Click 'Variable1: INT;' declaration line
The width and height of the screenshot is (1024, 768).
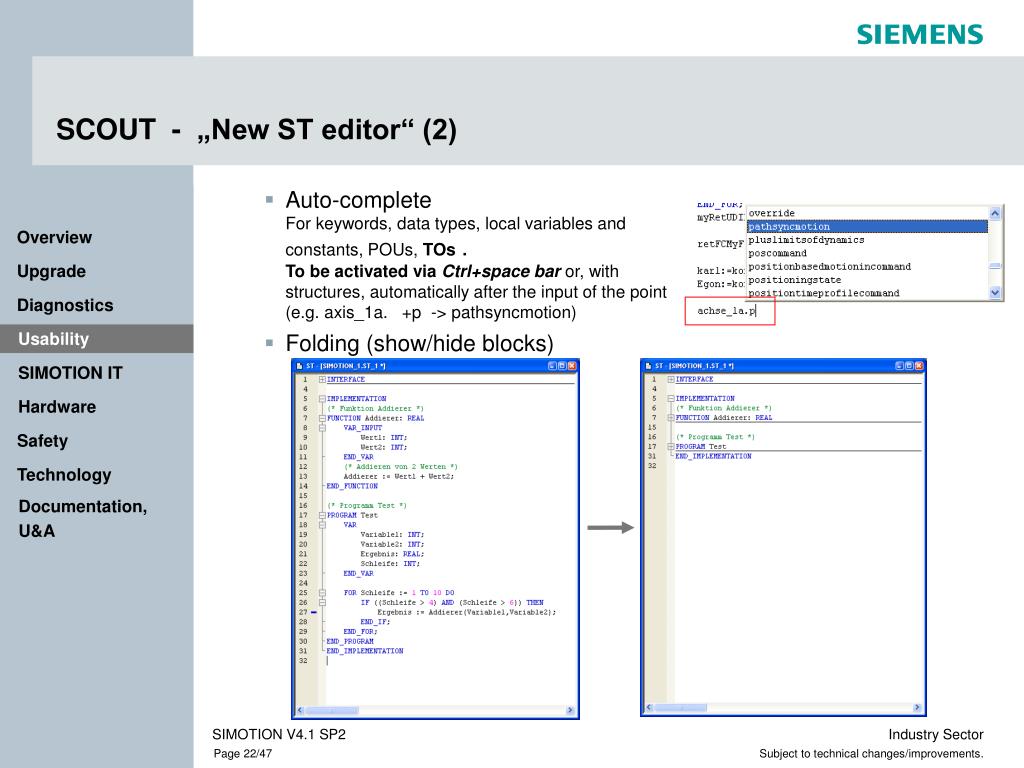[x=392, y=535]
